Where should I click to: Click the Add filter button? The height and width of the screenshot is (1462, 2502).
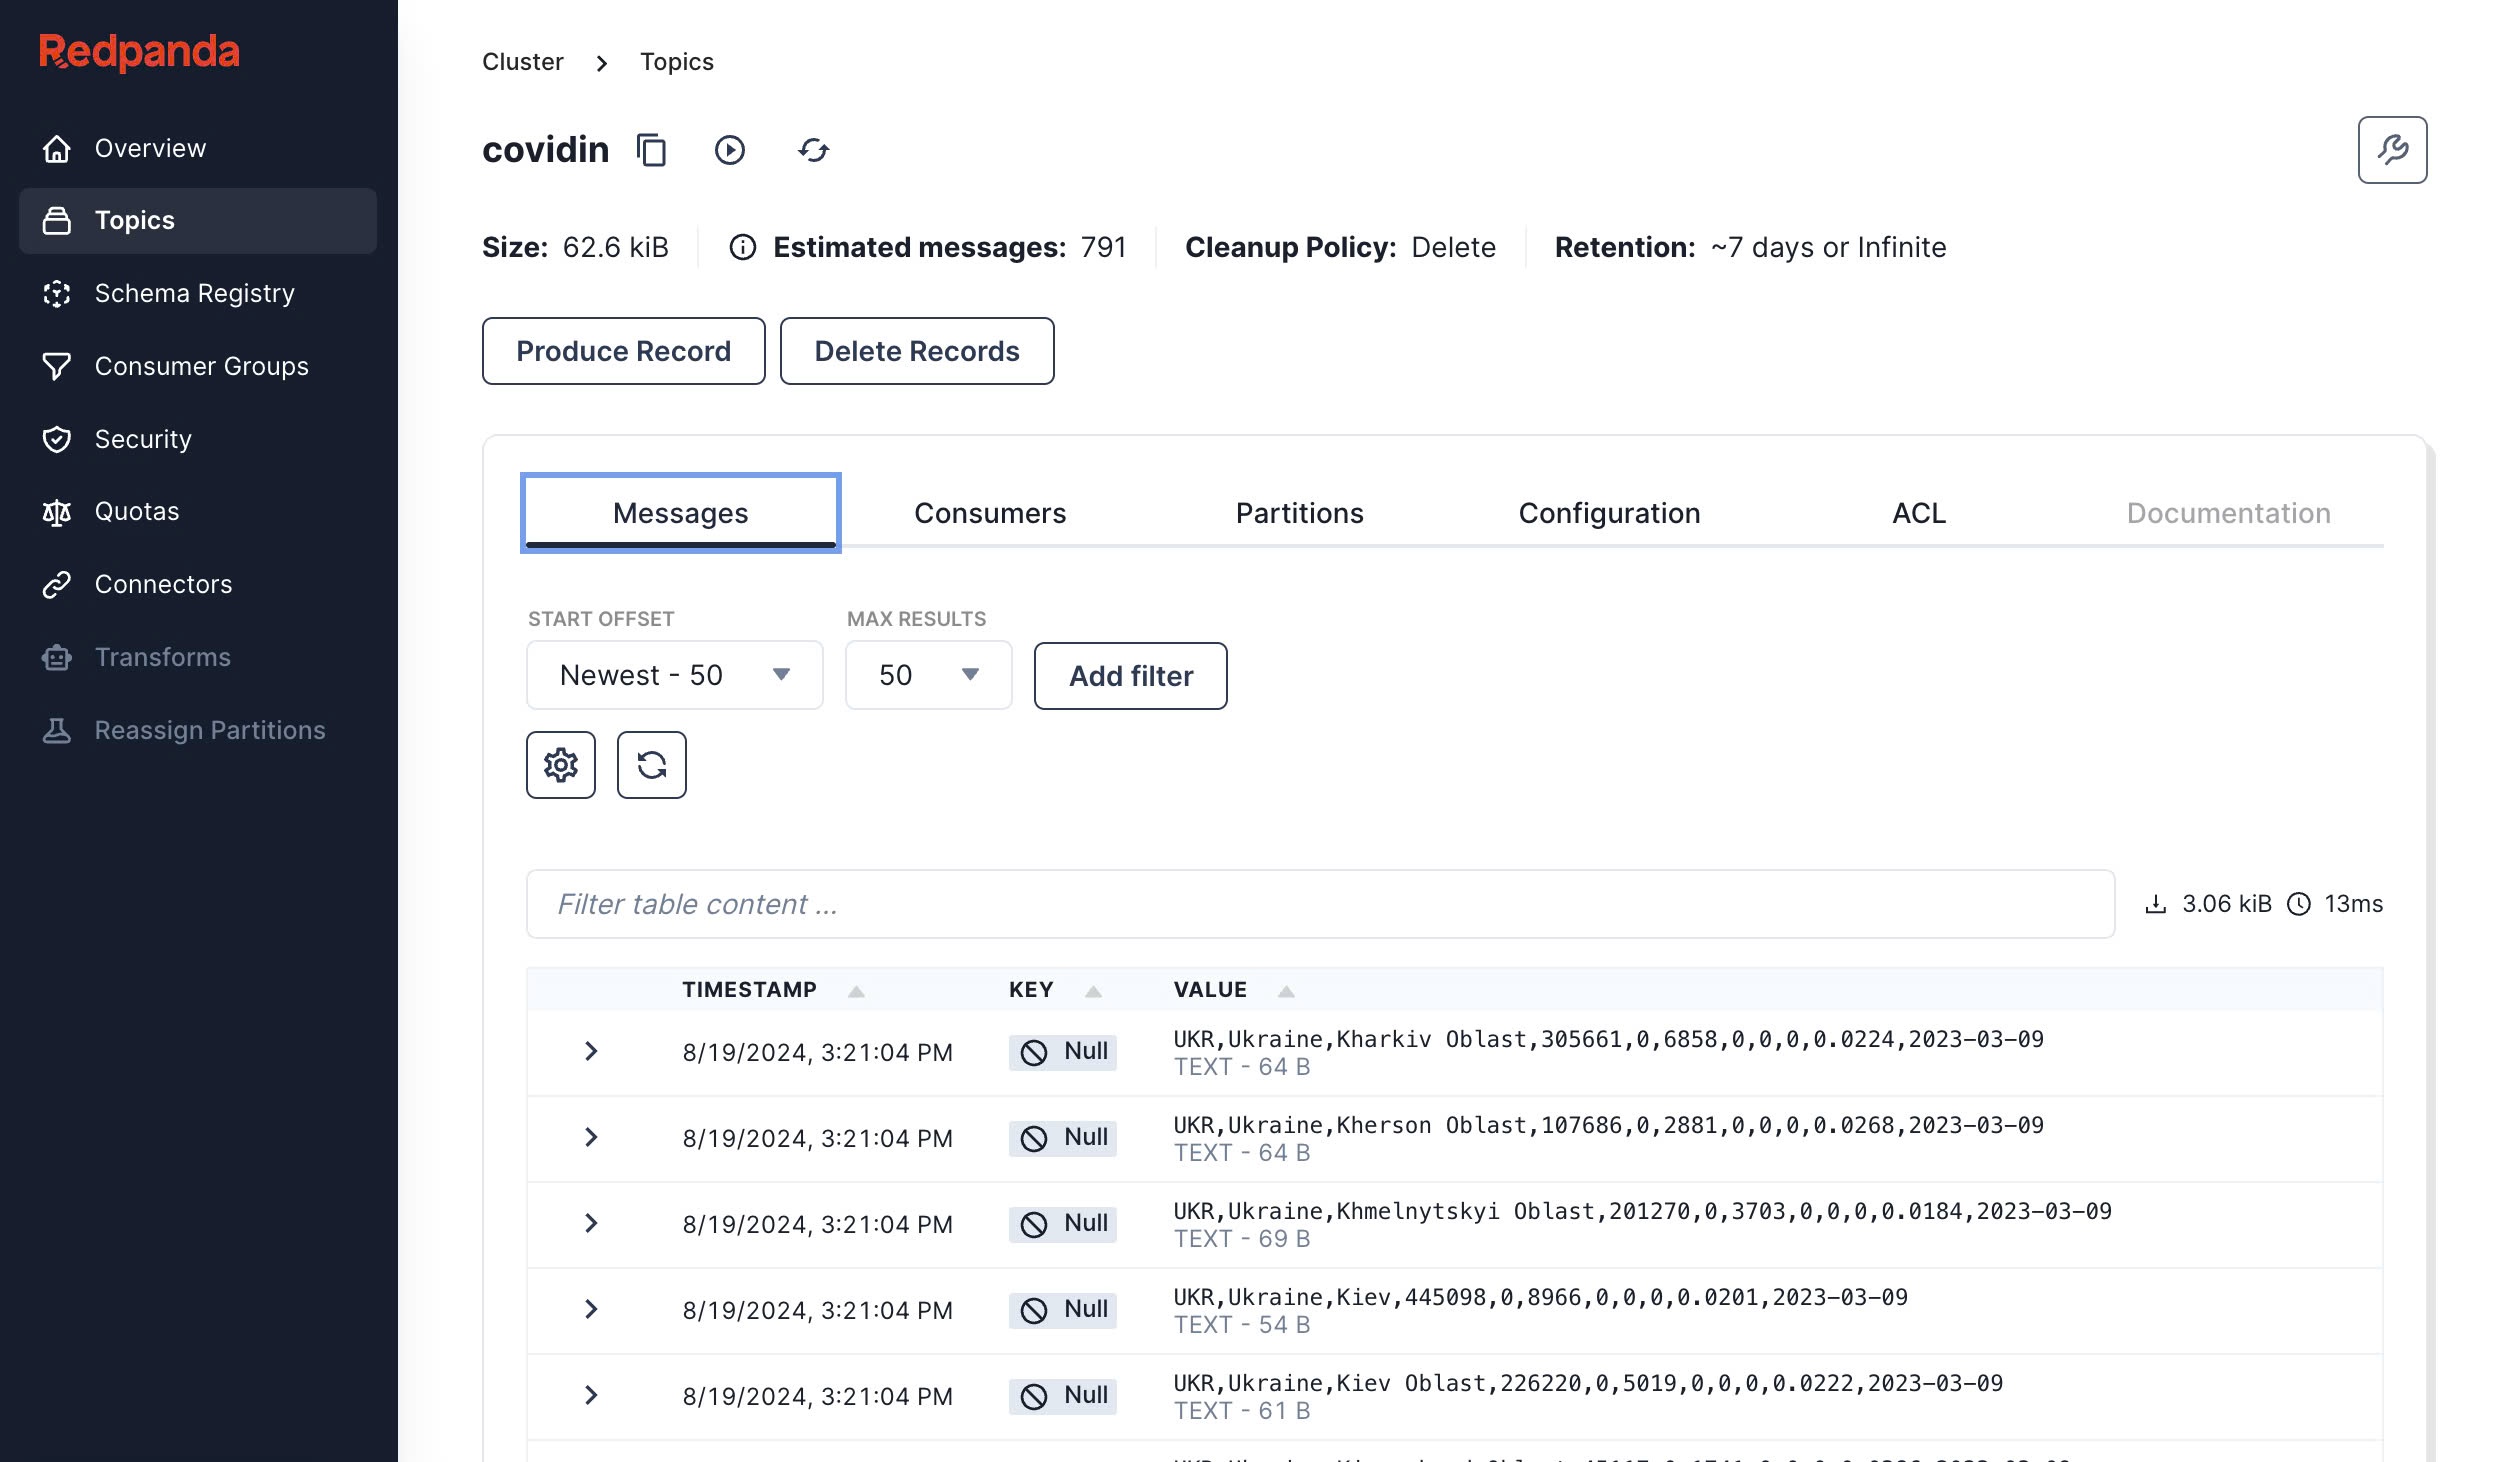coord(1131,676)
